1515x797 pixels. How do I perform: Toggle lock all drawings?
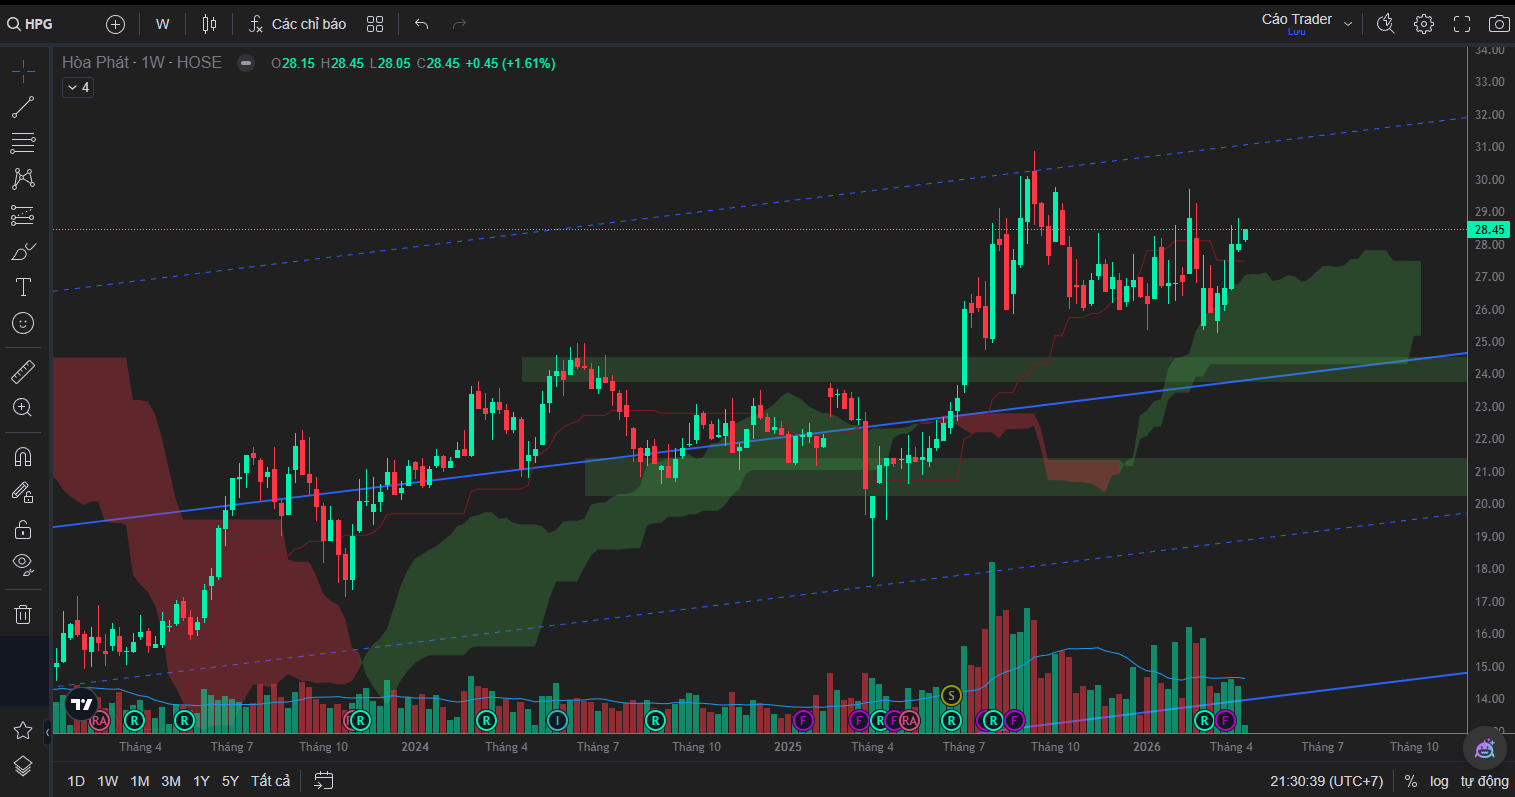tap(23, 529)
